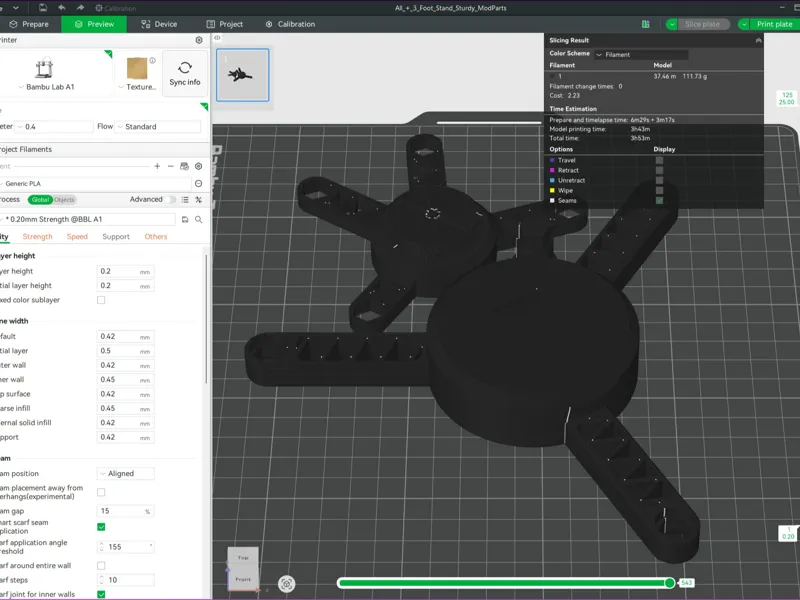Enable seam placement away from overhangs checkbox
The image size is (800, 600).
101,492
